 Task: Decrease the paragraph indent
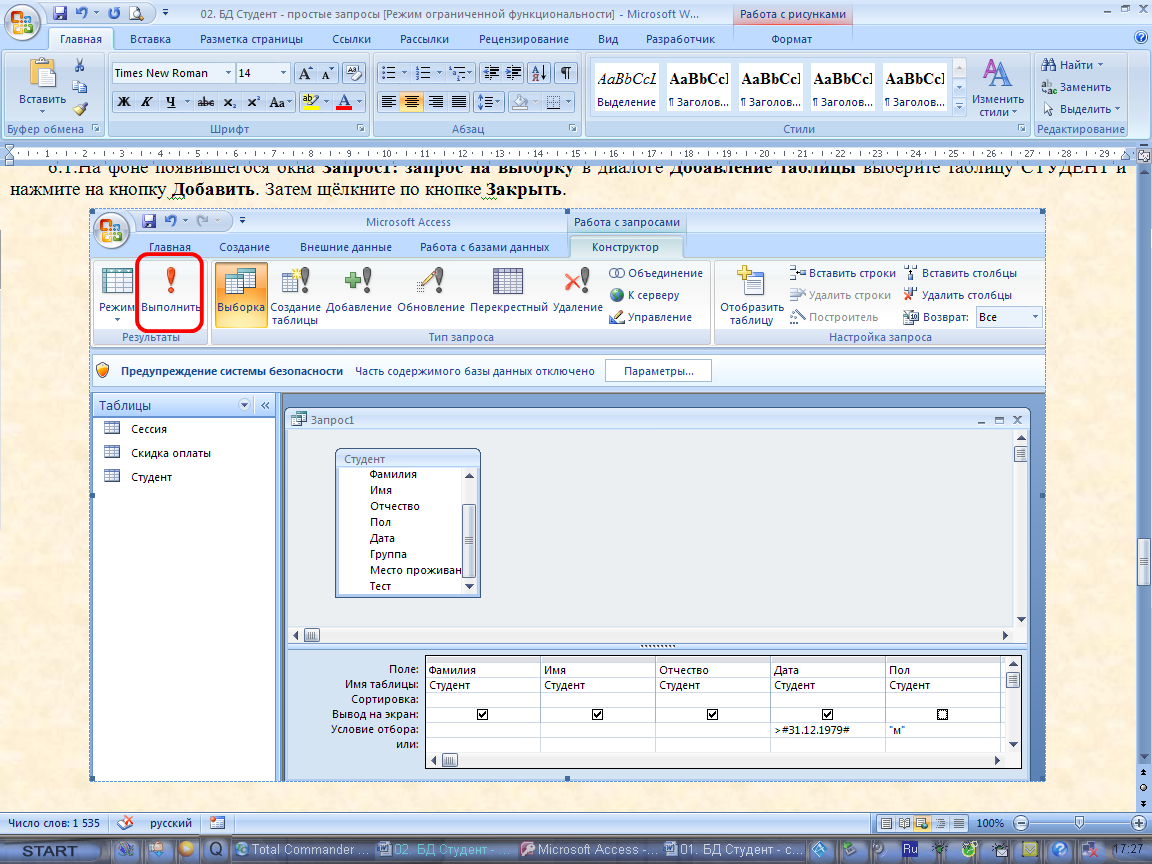492,73
